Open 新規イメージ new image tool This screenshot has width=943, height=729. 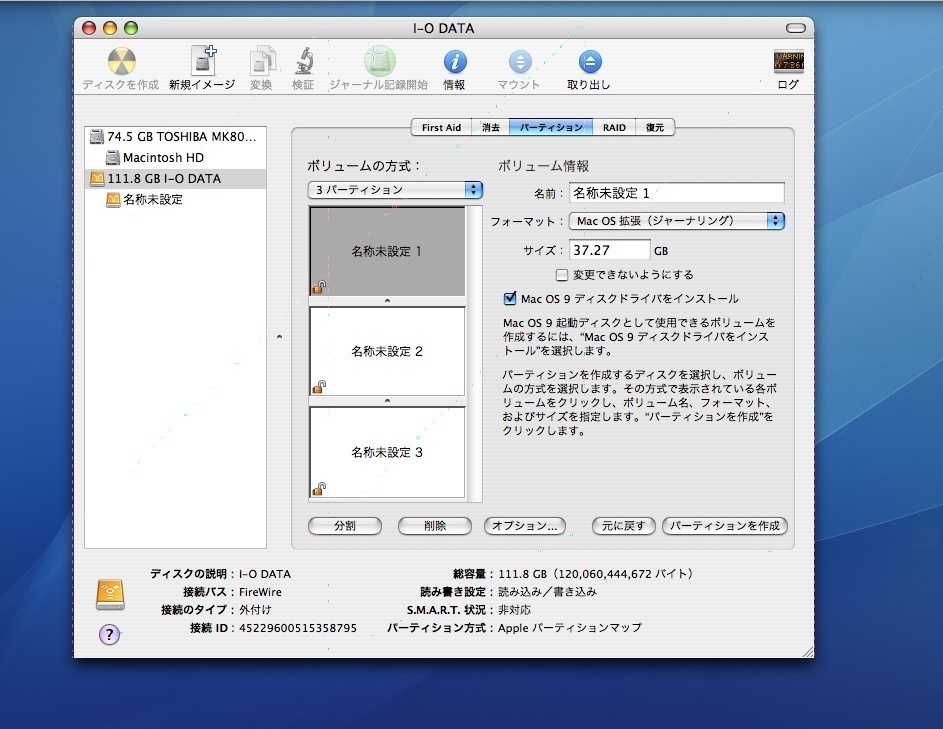203,60
